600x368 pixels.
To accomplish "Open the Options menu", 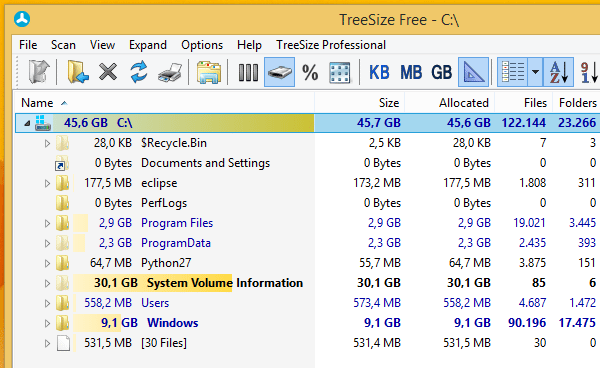I will [202, 45].
